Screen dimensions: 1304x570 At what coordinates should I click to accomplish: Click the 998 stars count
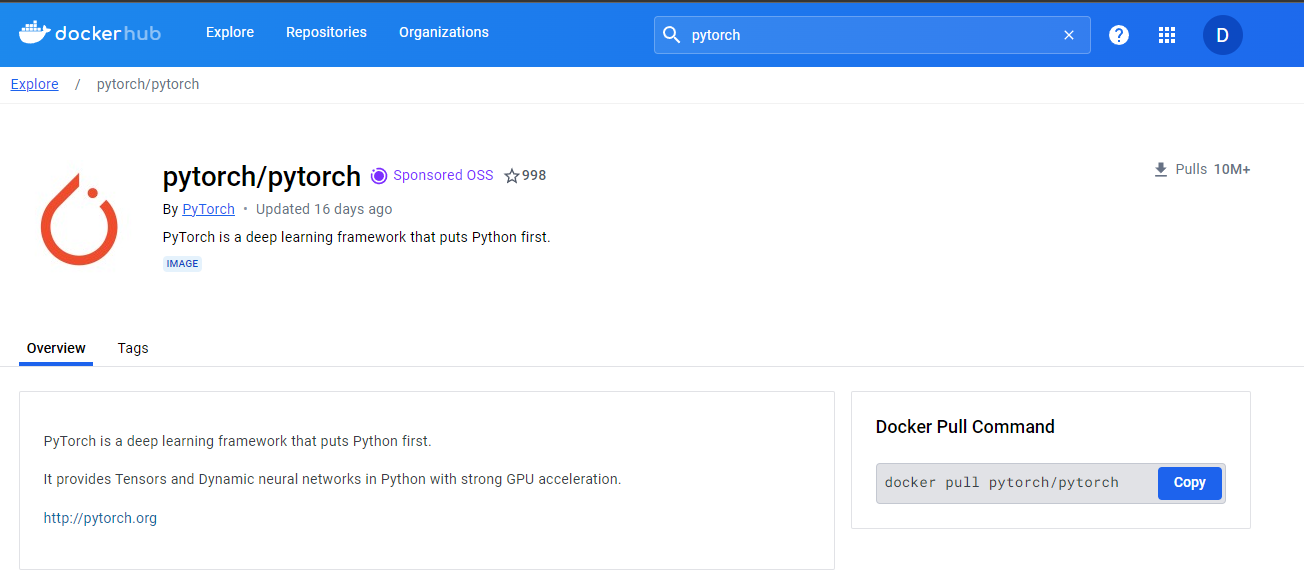(x=534, y=176)
